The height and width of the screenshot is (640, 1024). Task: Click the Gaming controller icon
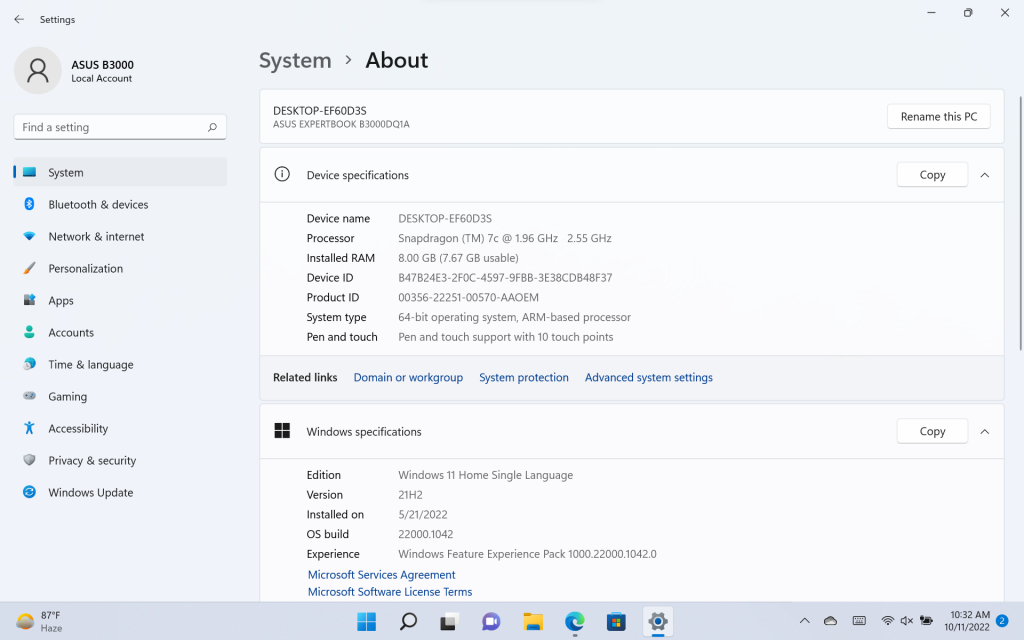29,396
